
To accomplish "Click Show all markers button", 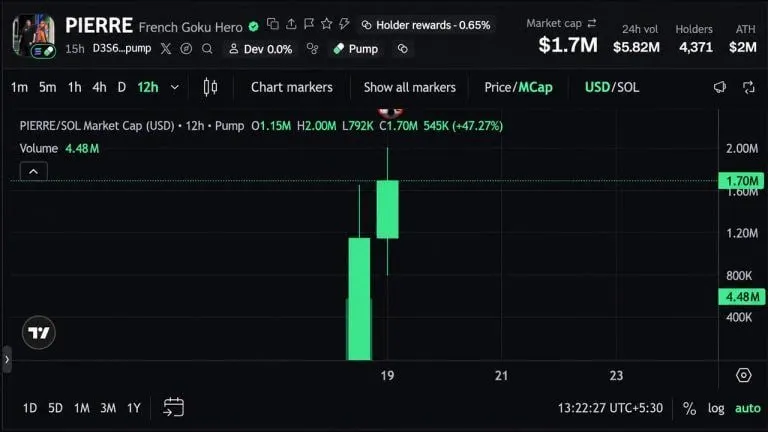I will coord(409,87).
